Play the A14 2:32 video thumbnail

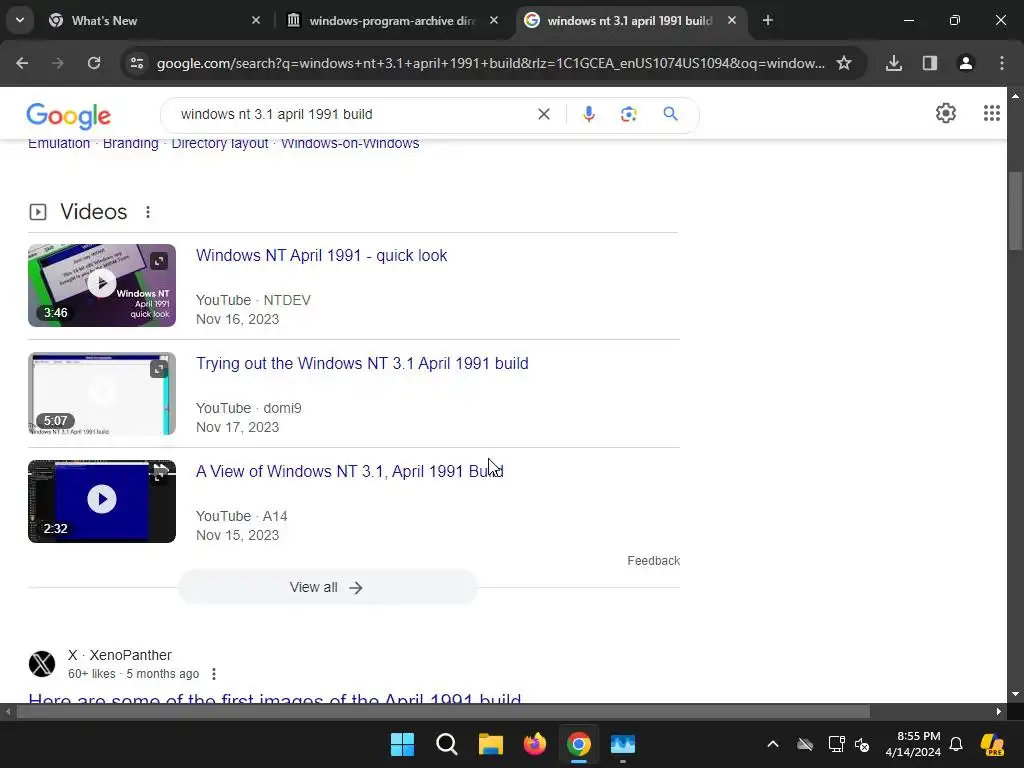102,501
